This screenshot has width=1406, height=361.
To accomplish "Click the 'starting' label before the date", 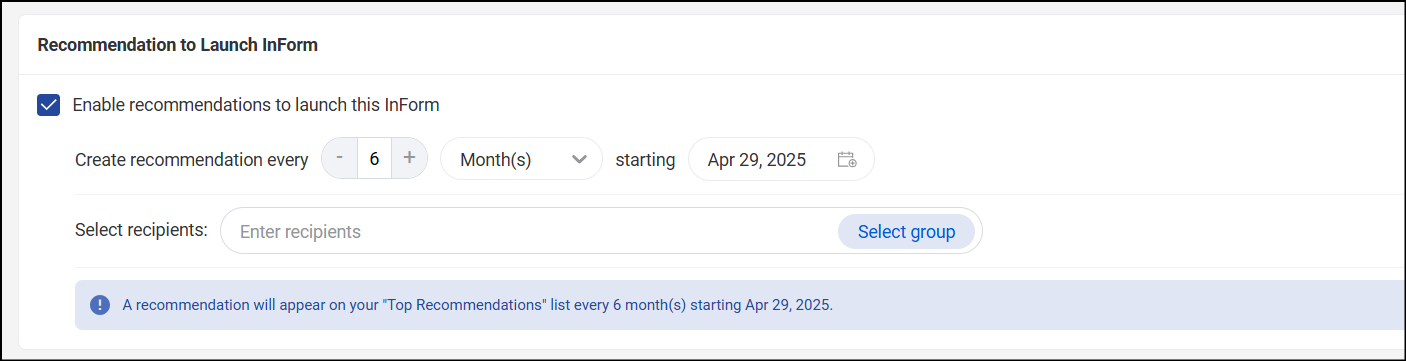I will [645, 159].
